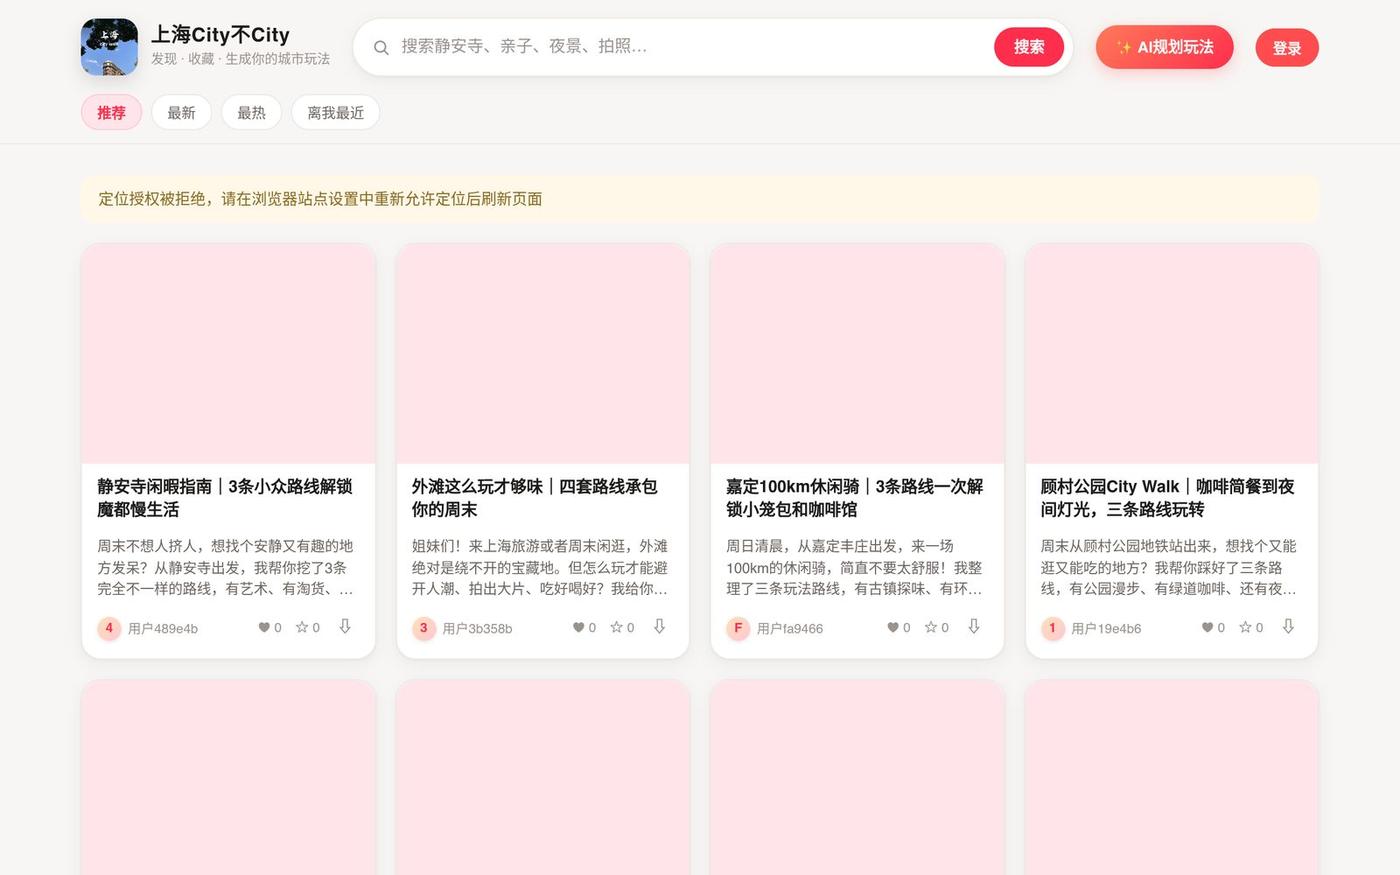Click download arrow on 外滩这么玩才够味 card

(x=659, y=626)
